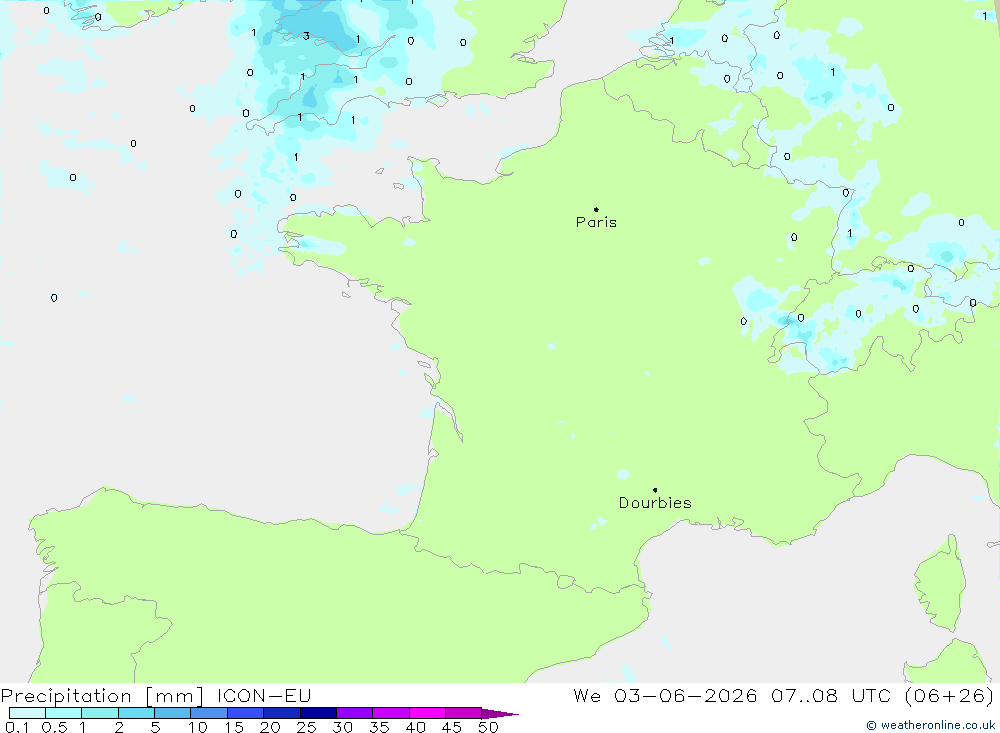Click the Precipitation [mm] title text
1000x733 pixels.
click(x=102, y=696)
